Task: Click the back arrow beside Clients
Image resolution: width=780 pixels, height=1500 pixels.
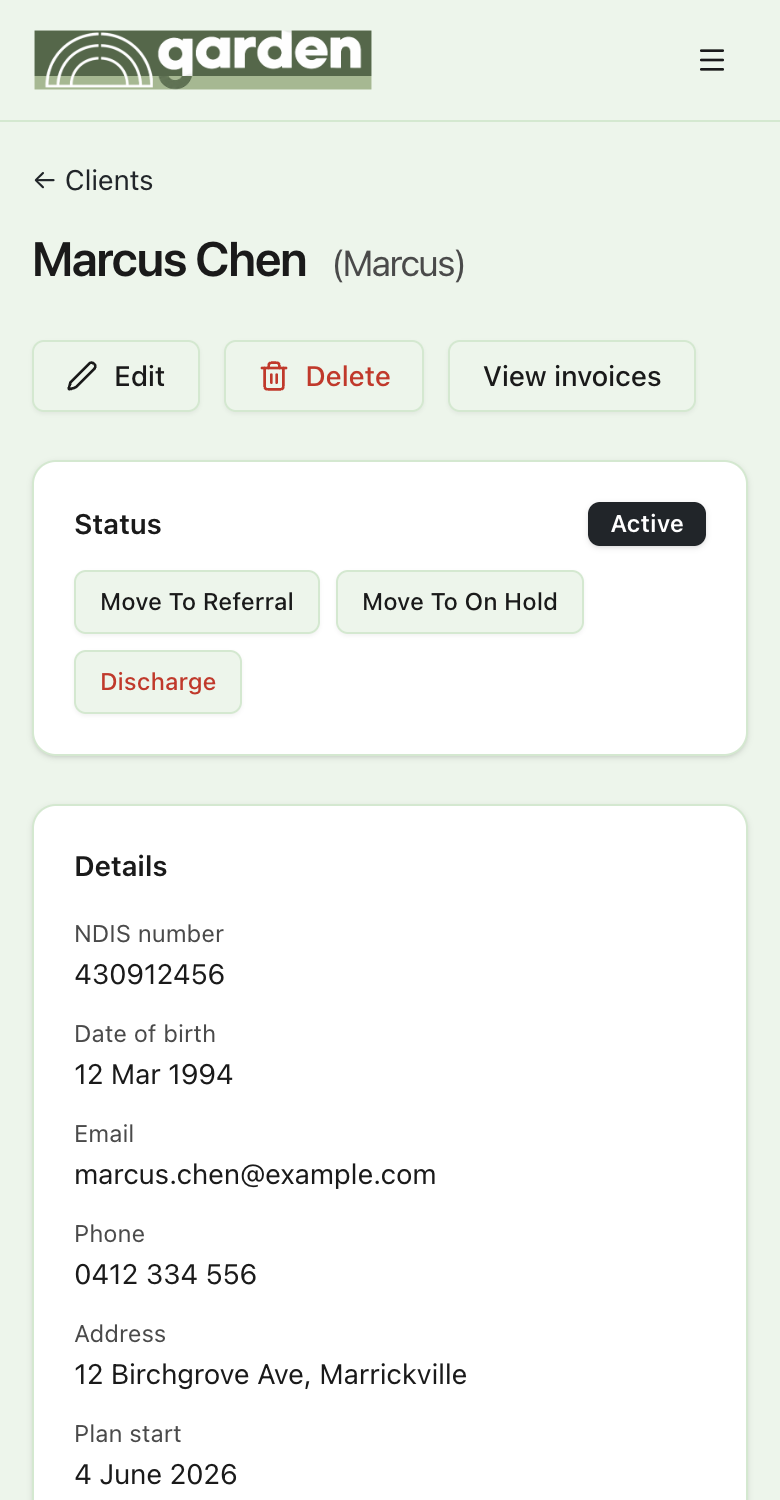Action: point(44,180)
